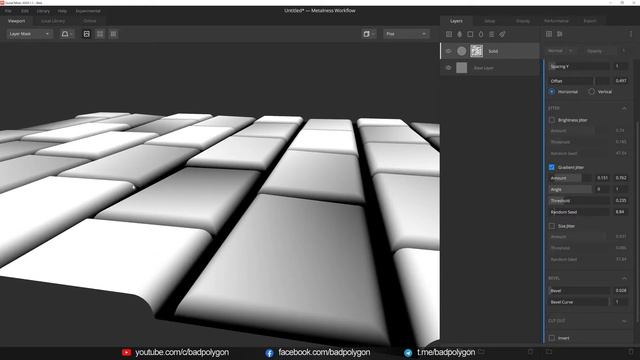Switch to the Display tab

point(523,21)
